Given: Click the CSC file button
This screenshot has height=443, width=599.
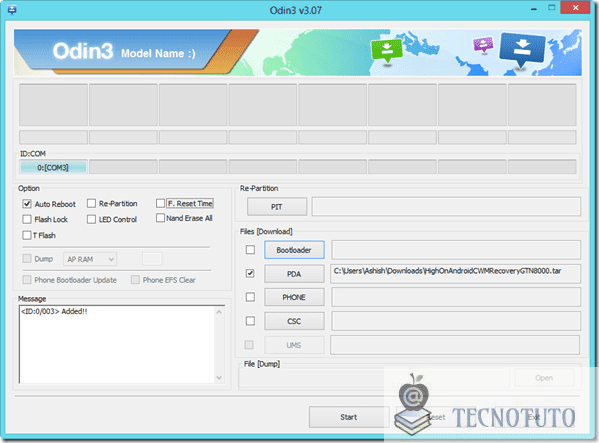Looking at the screenshot, I should tap(294, 321).
